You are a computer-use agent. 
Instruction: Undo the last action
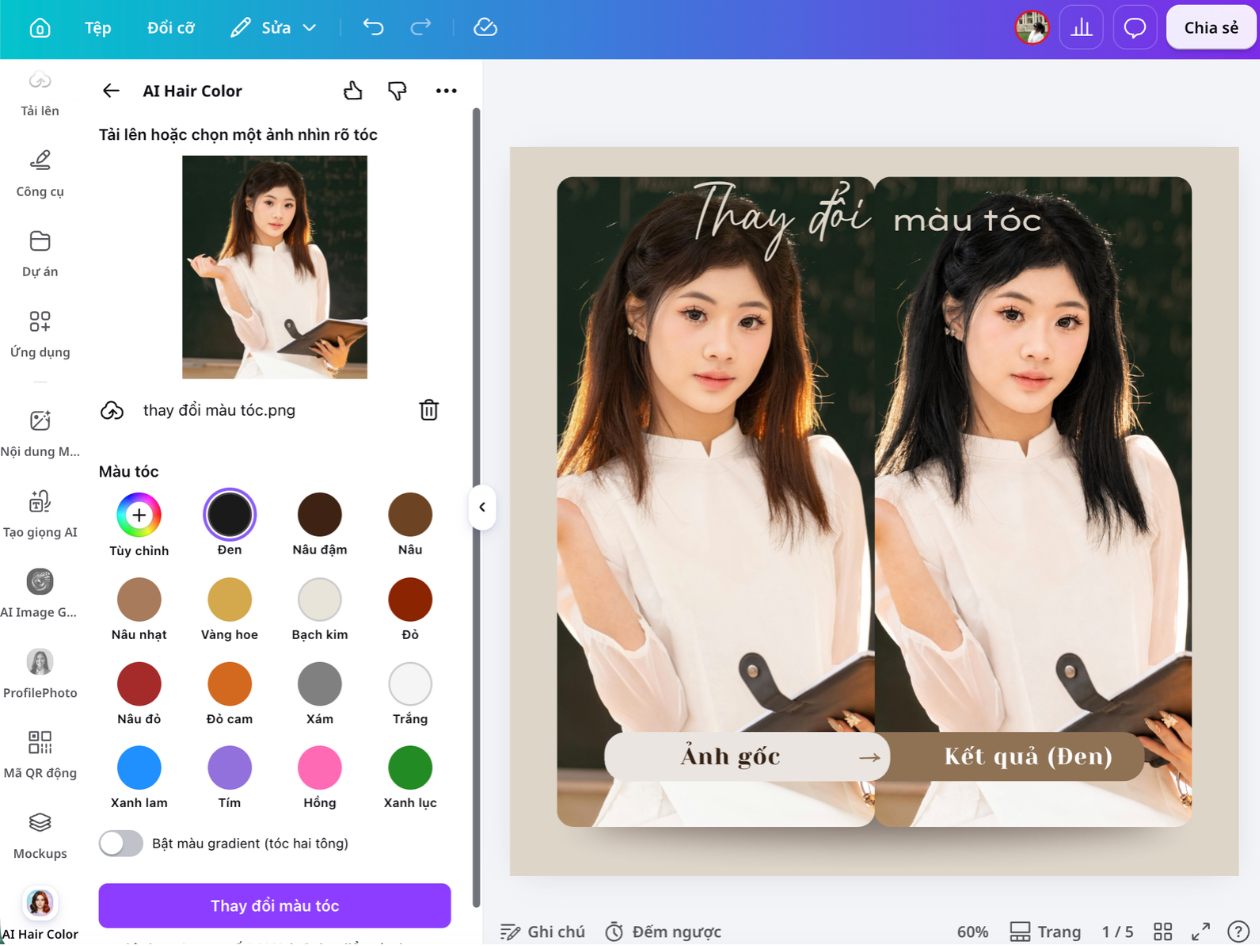(x=373, y=27)
